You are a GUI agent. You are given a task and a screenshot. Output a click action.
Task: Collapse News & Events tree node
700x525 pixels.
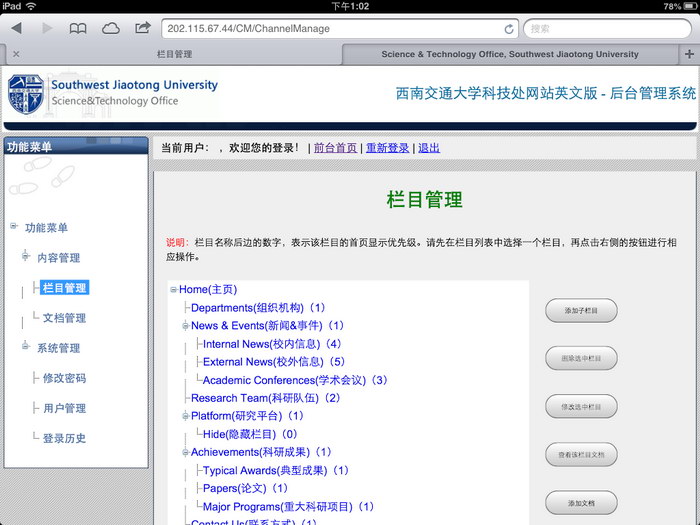[x=186, y=326]
